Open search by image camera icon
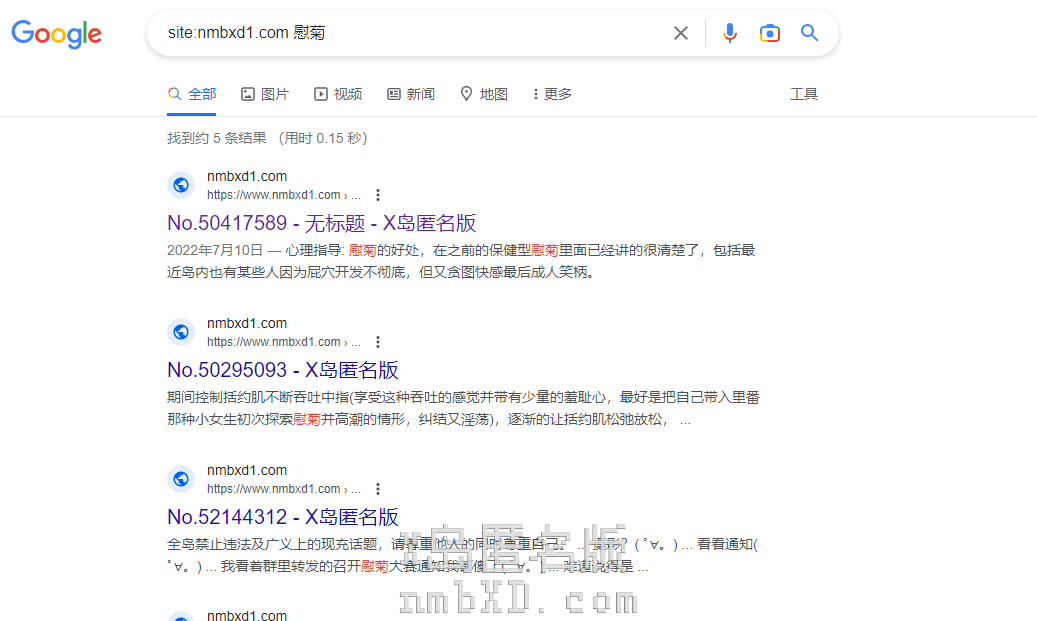 770,33
